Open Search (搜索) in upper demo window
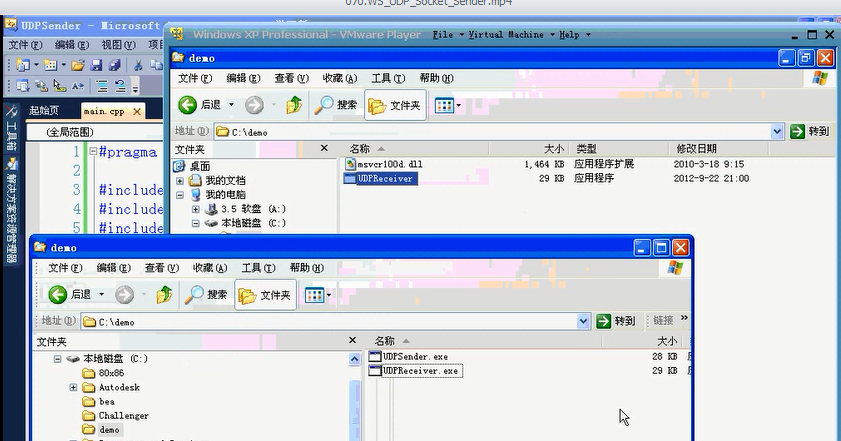841x441 pixels. point(336,105)
